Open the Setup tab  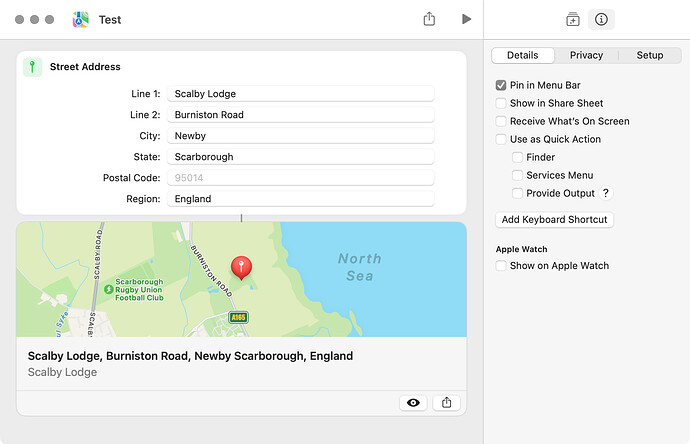coord(650,55)
